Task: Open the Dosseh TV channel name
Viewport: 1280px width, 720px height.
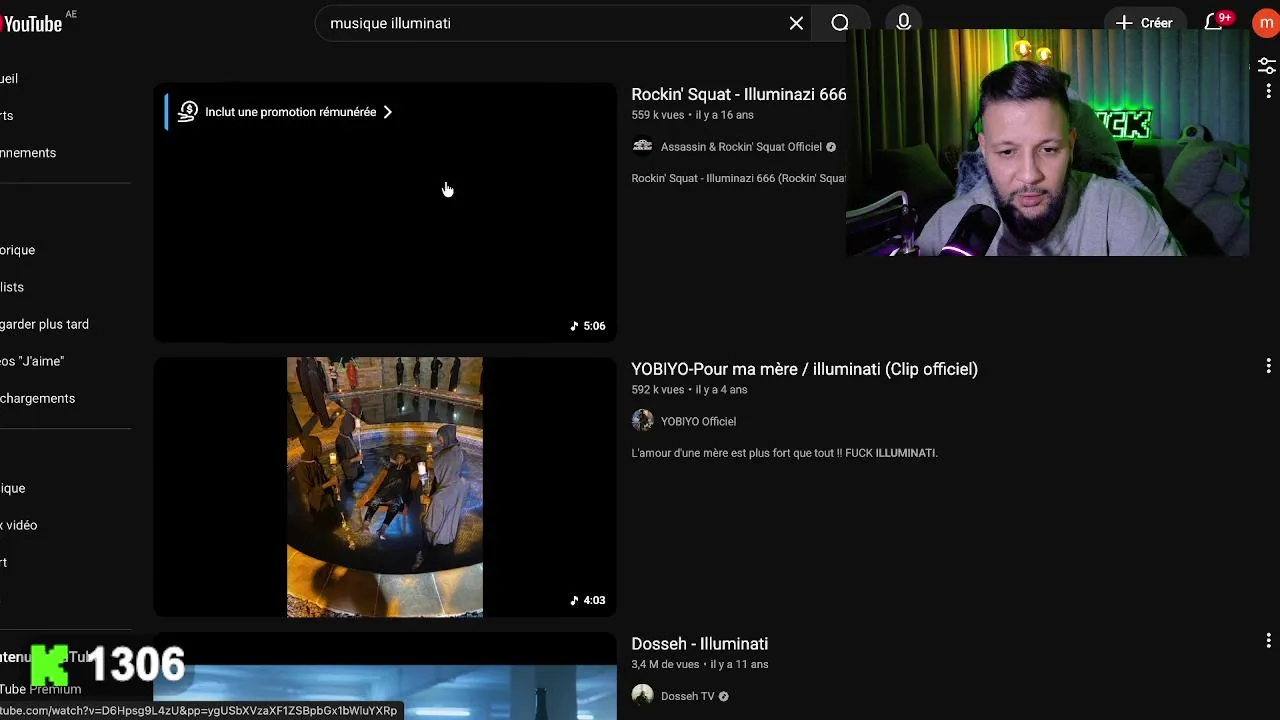Action: point(688,697)
